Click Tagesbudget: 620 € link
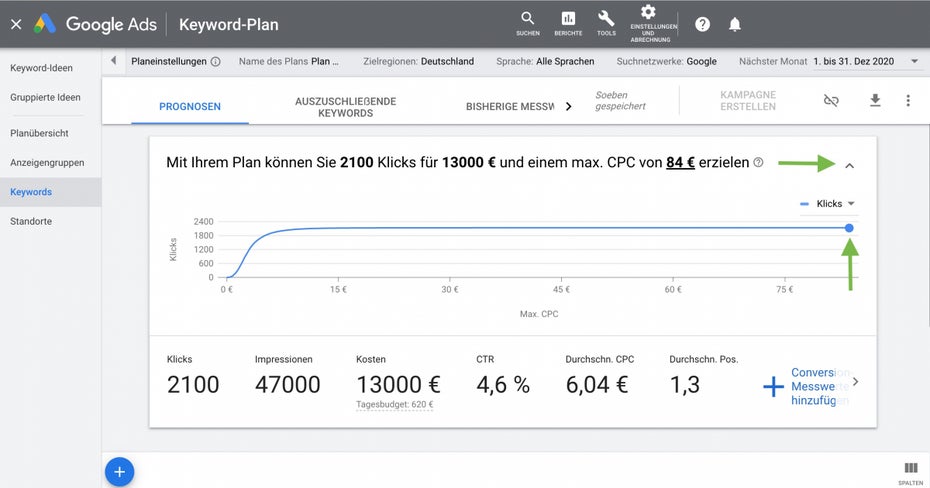930x488 pixels. (394, 404)
